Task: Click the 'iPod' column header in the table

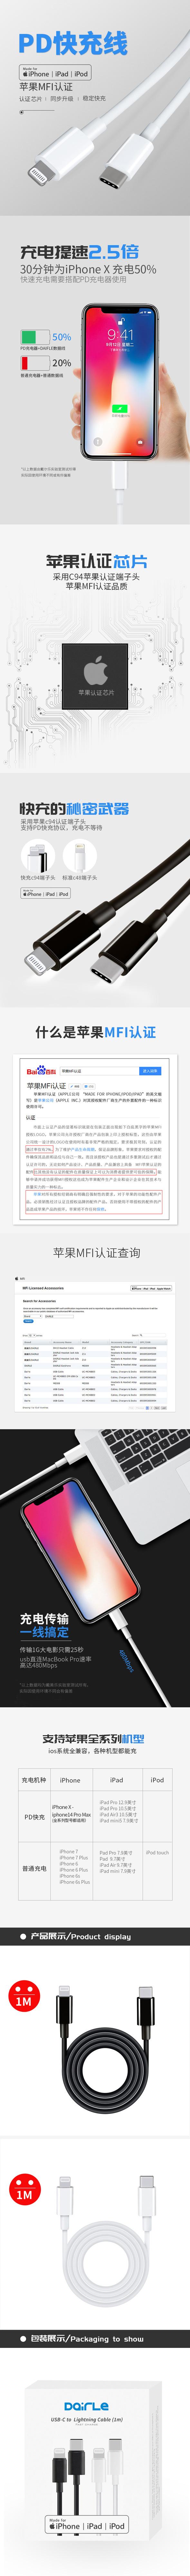Action: (157, 1780)
